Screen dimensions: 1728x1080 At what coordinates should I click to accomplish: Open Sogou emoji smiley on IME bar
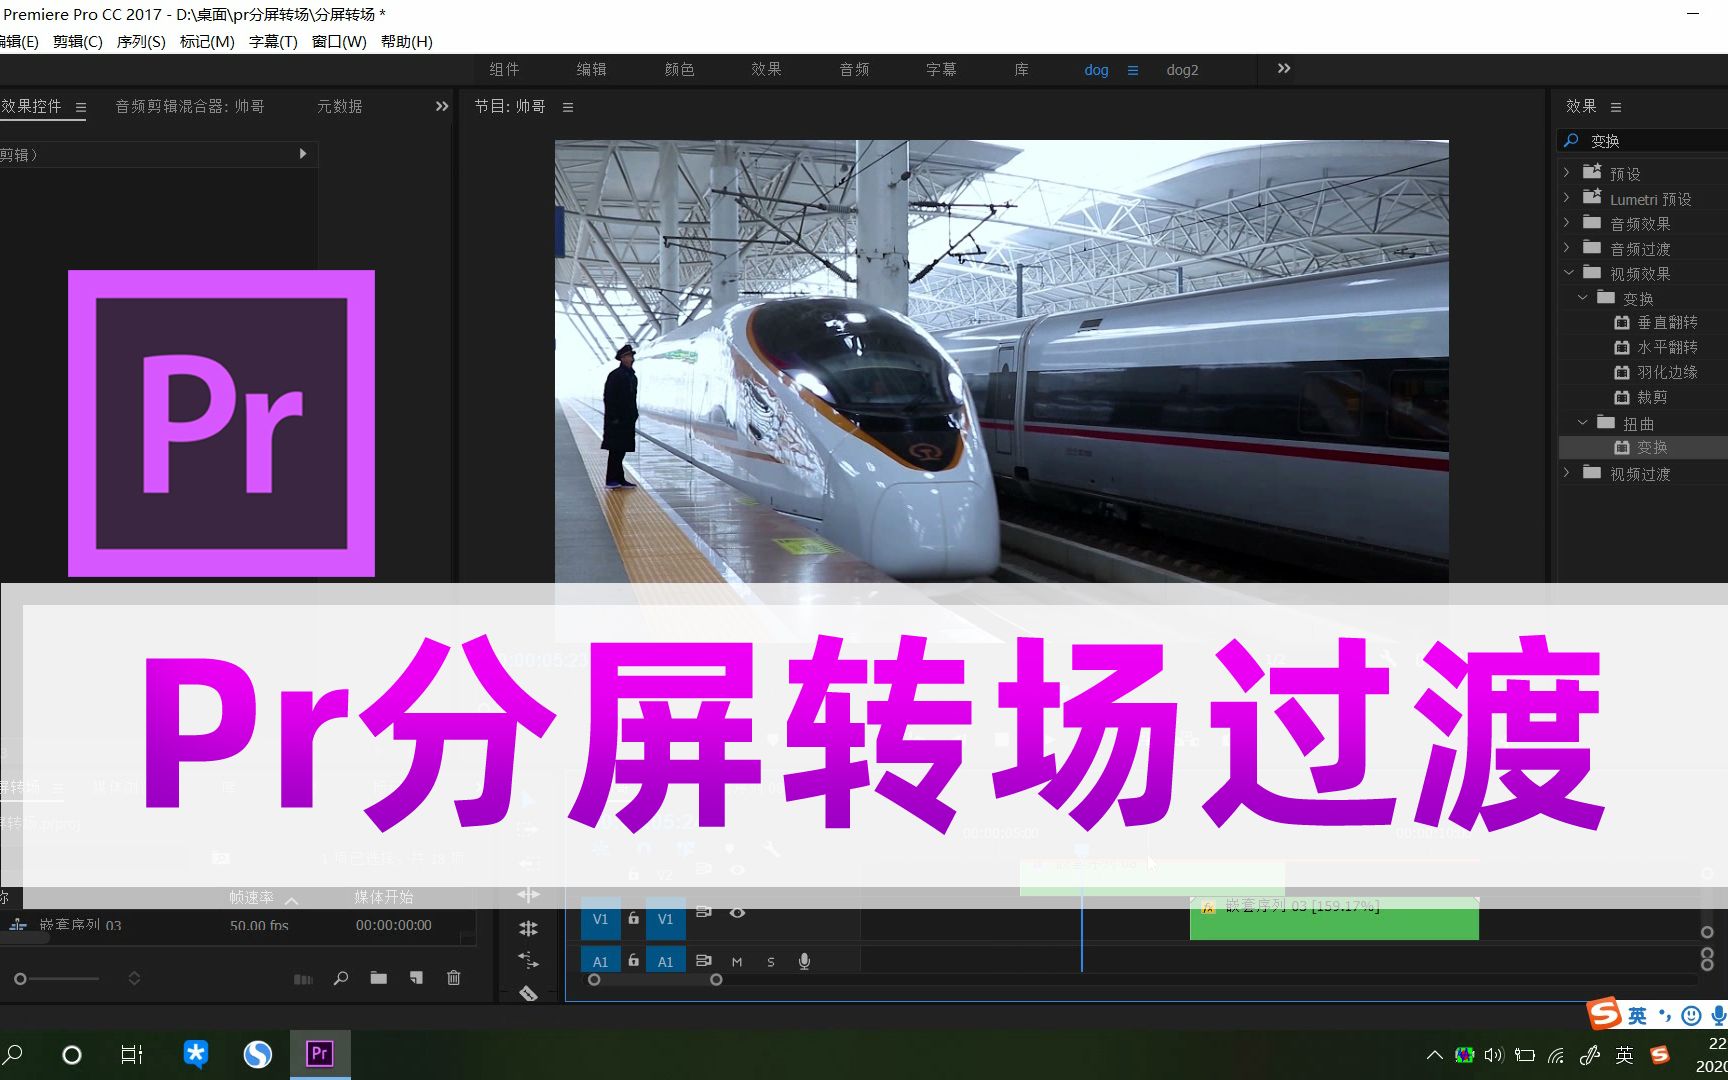pos(1691,1016)
